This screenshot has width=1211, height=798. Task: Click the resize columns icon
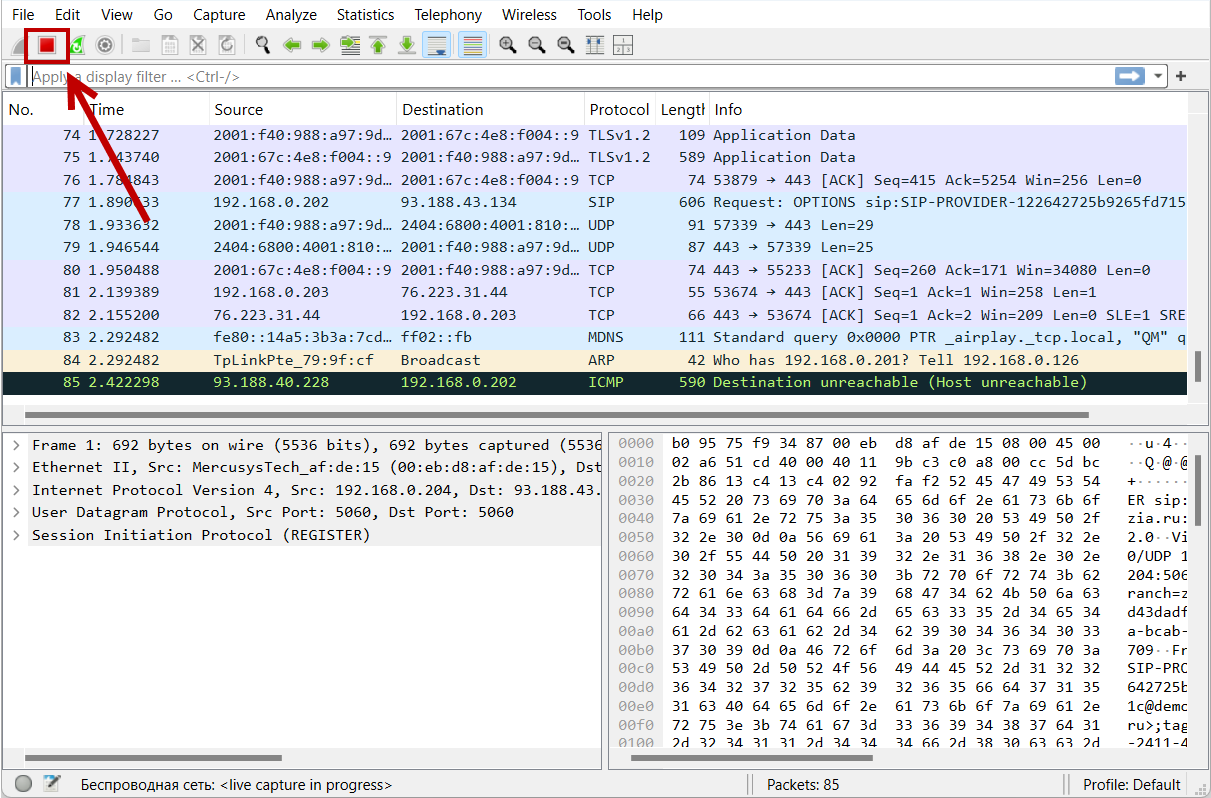point(594,45)
